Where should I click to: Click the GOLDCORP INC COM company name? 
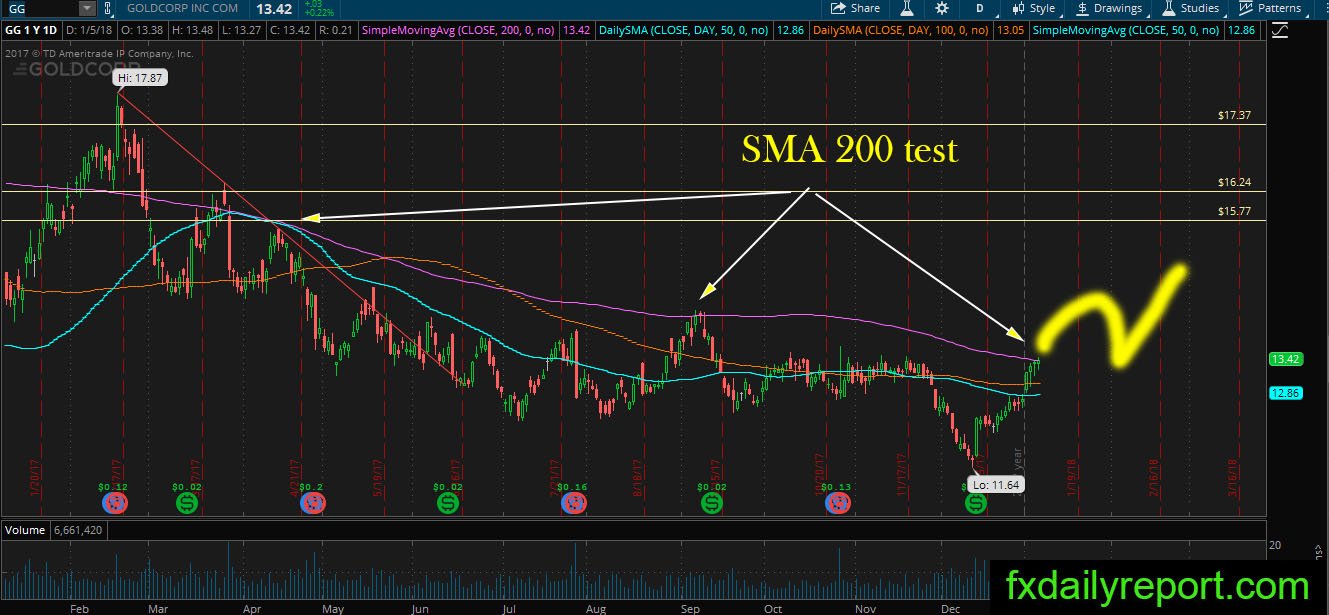[x=182, y=8]
